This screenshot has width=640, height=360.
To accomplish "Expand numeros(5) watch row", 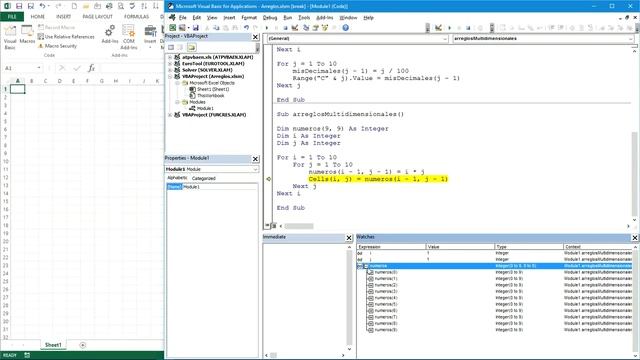I will coord(371,304).
